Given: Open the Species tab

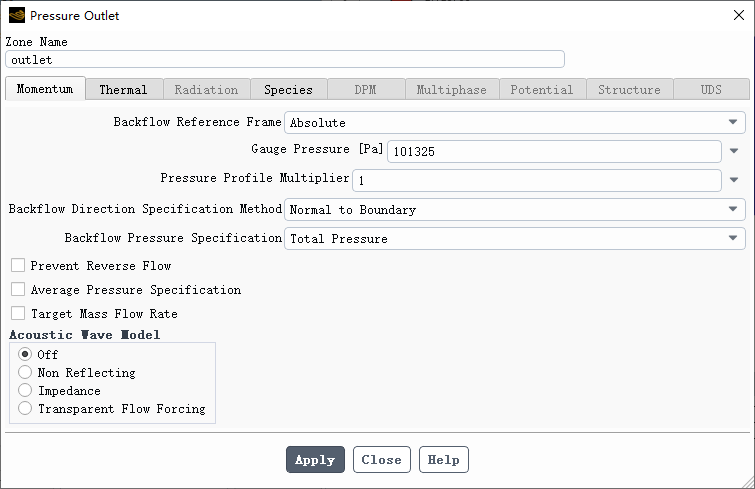Looking at the screenshot, I should click(288, 90).
